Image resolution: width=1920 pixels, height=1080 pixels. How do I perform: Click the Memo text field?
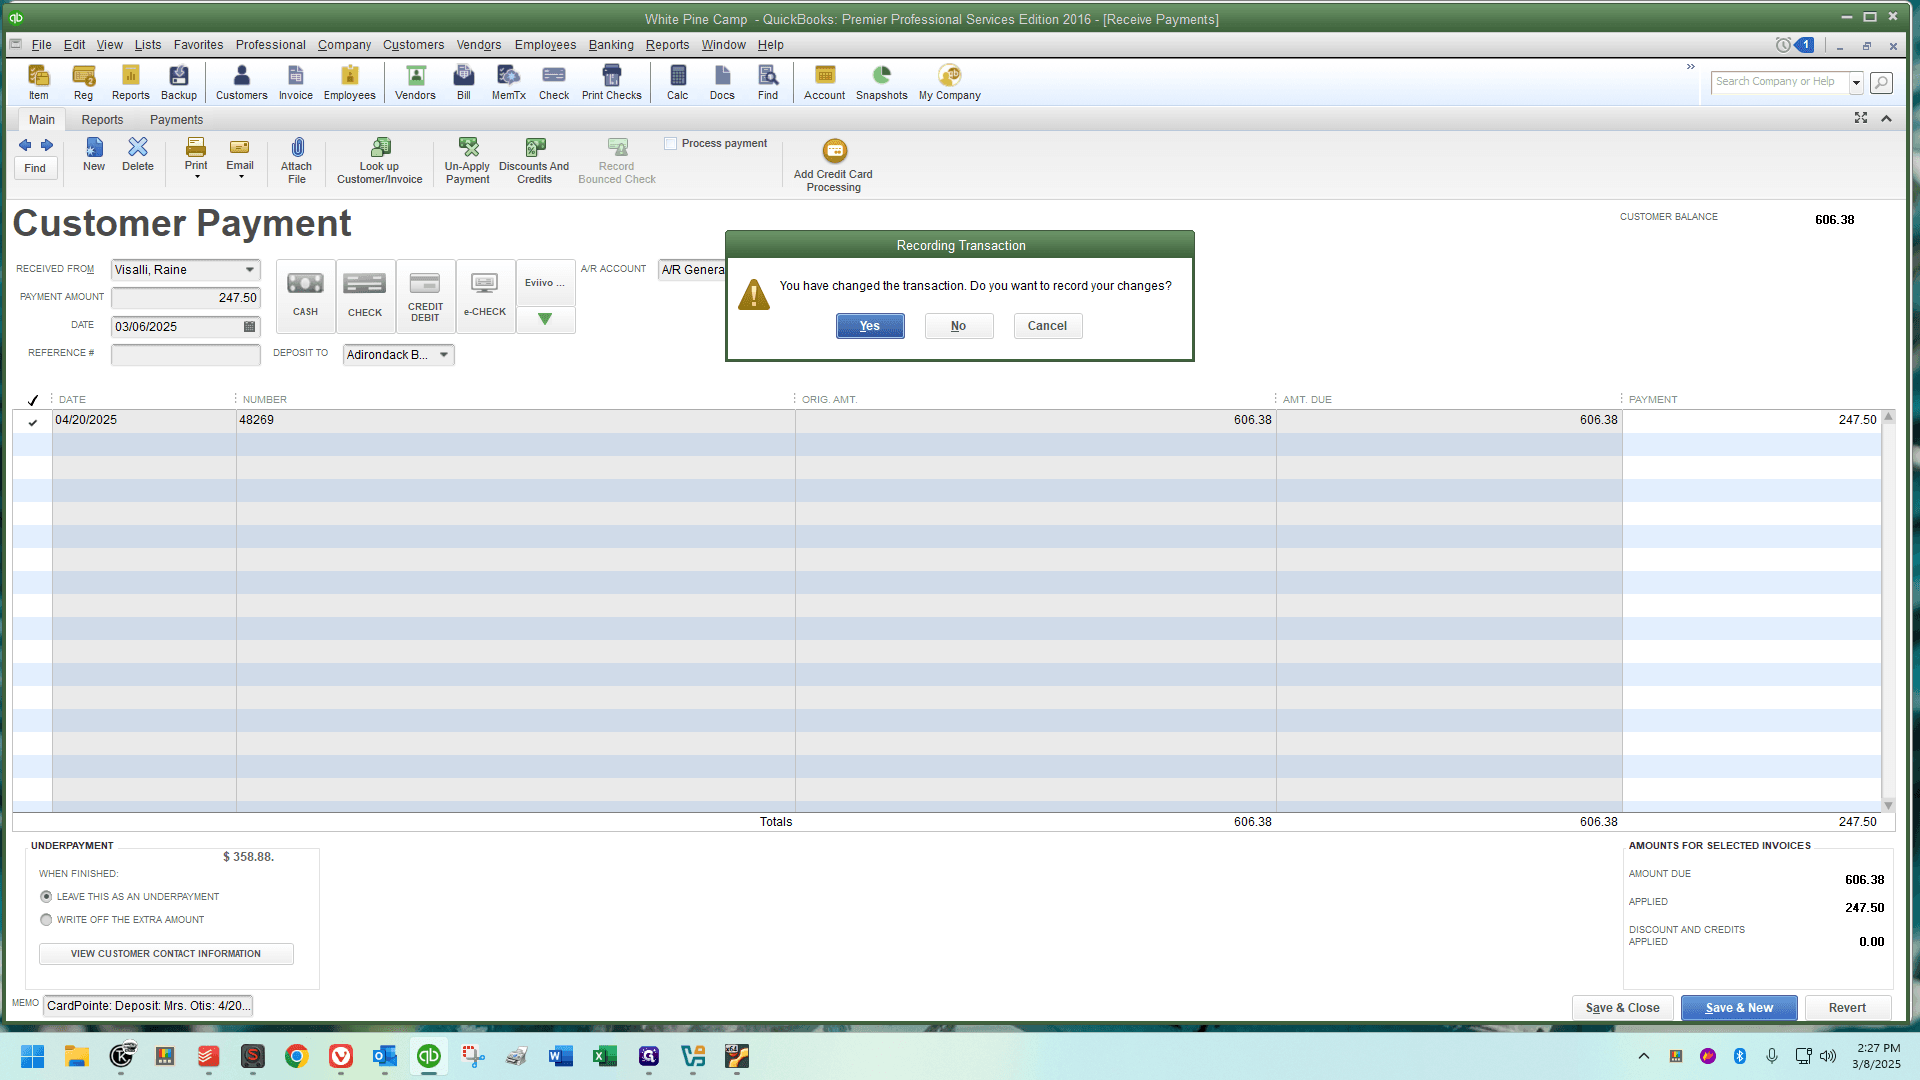click(x=148, y=1006)
